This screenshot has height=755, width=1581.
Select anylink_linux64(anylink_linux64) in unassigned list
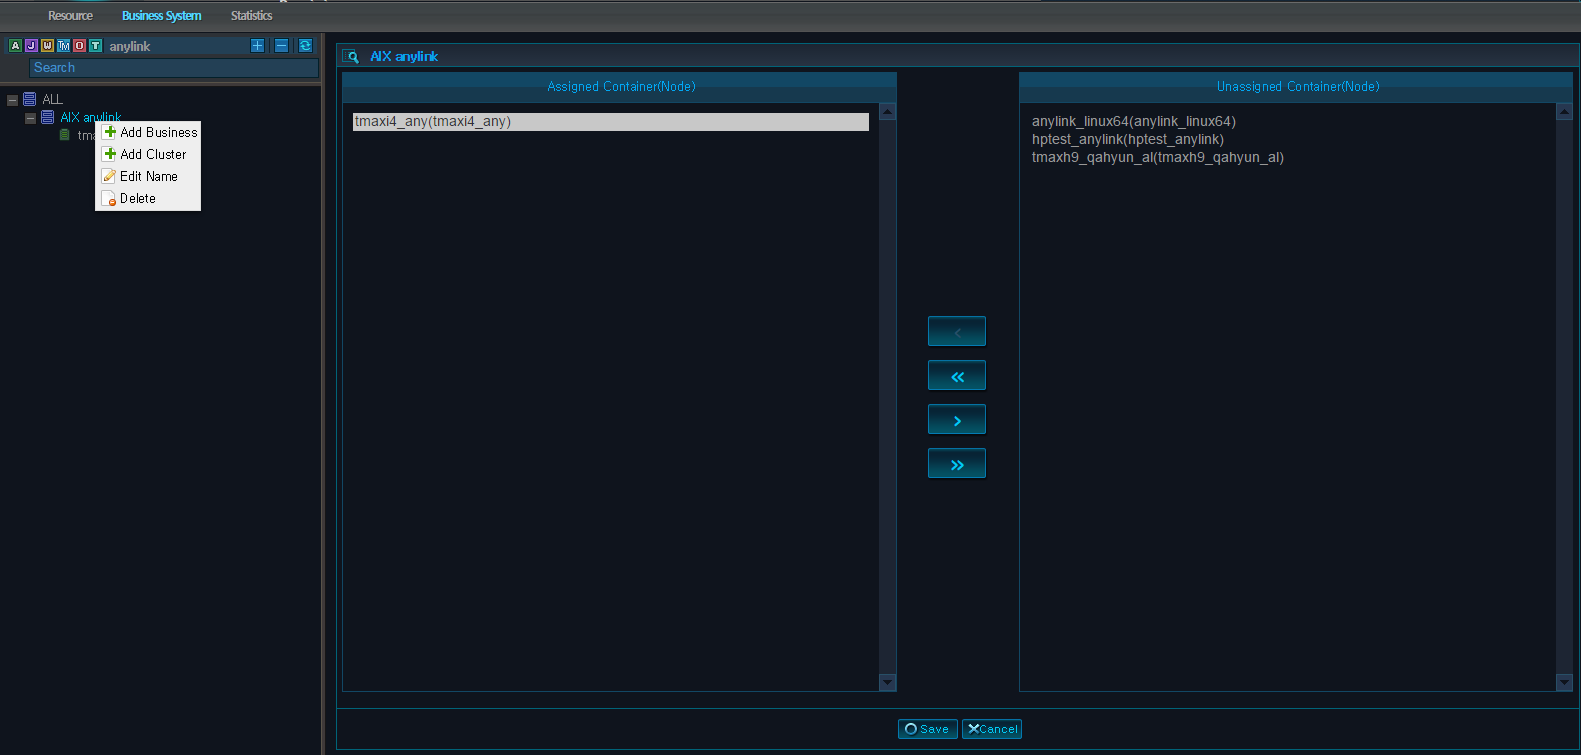1134,121
